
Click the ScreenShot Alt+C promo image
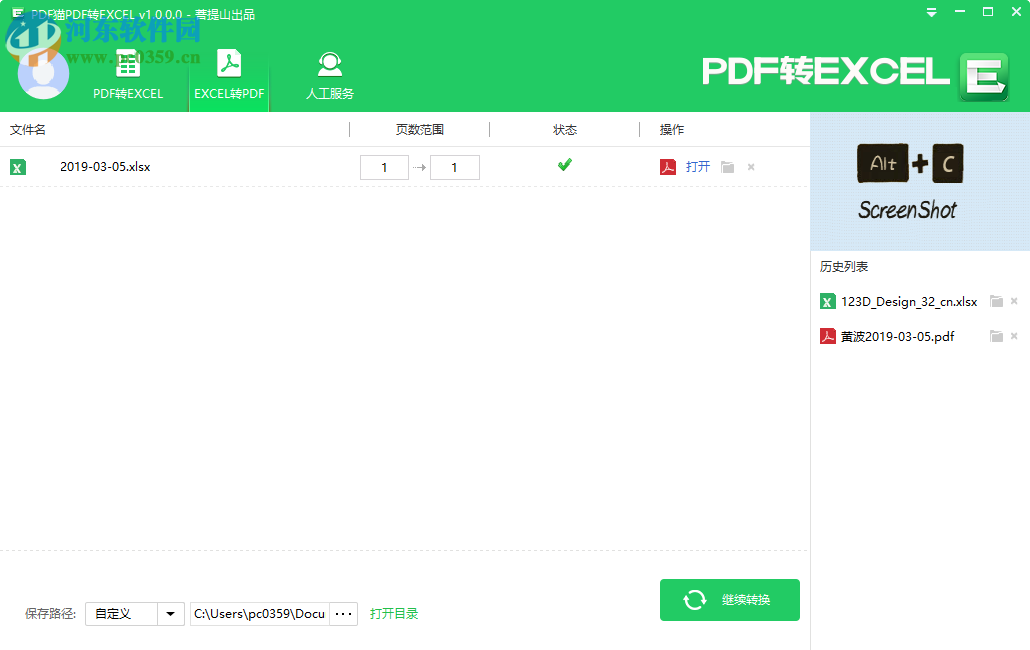pos(909,180)
